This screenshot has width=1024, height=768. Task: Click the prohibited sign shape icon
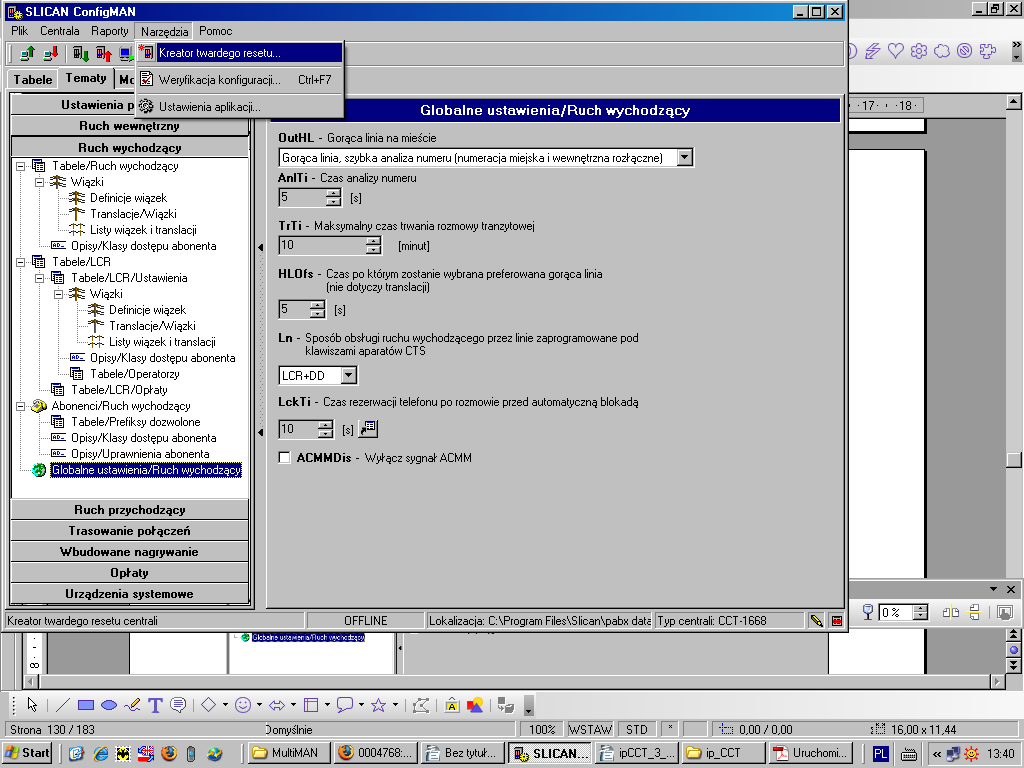click(x=965, y=50)
